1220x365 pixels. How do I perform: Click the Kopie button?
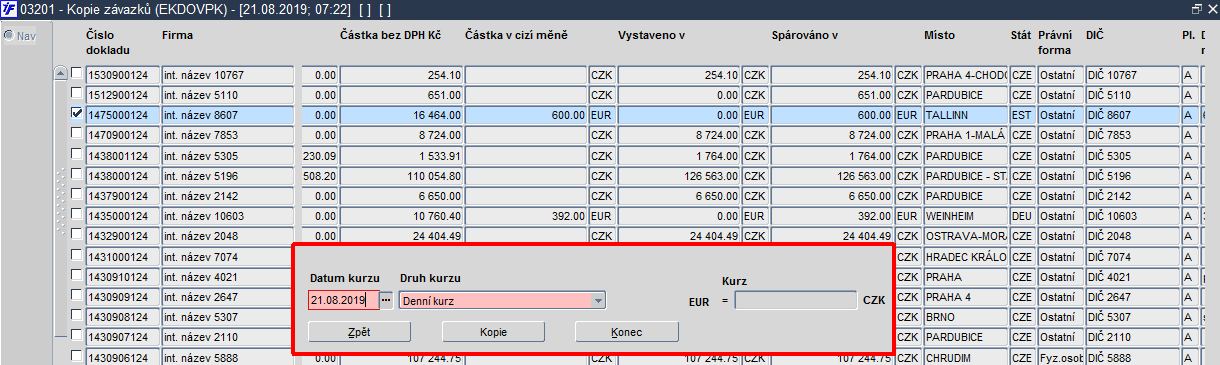click(x=493, y=332)
